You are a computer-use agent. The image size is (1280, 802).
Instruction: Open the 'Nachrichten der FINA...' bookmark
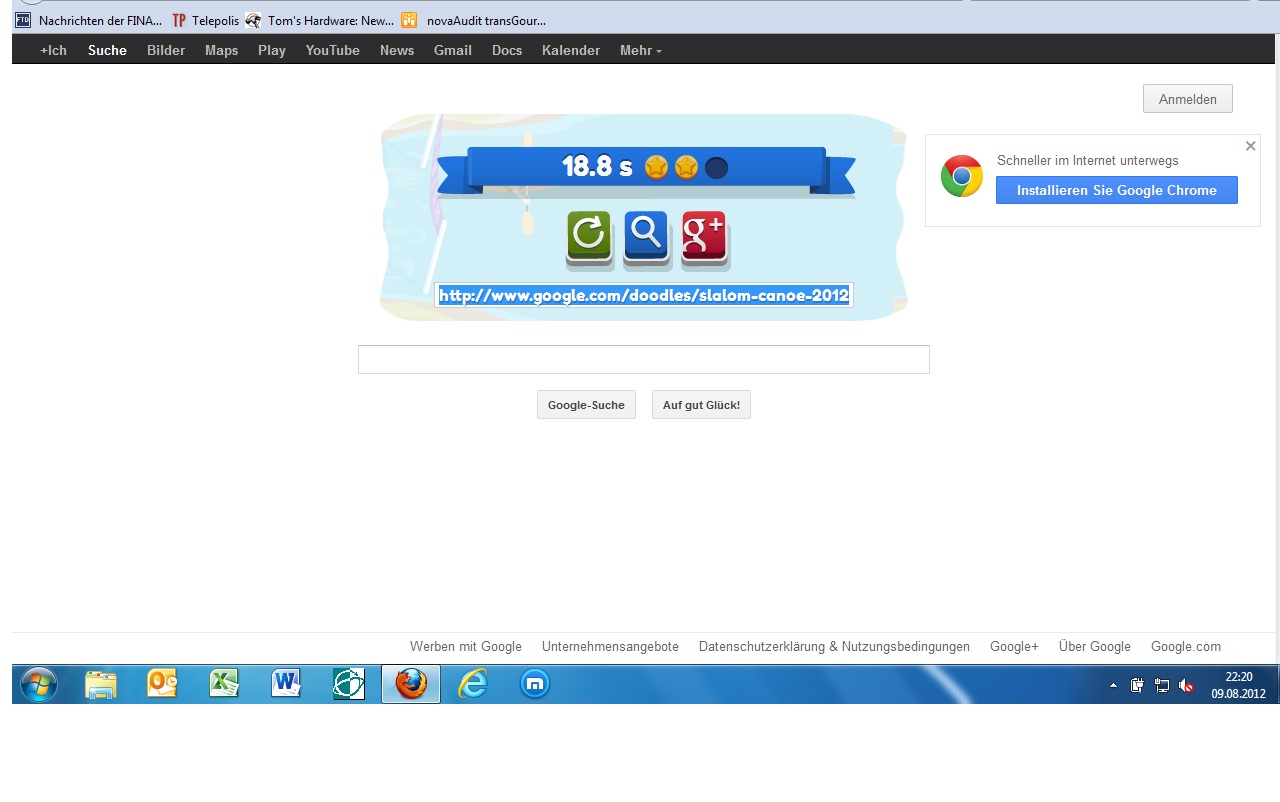(89, 20)
